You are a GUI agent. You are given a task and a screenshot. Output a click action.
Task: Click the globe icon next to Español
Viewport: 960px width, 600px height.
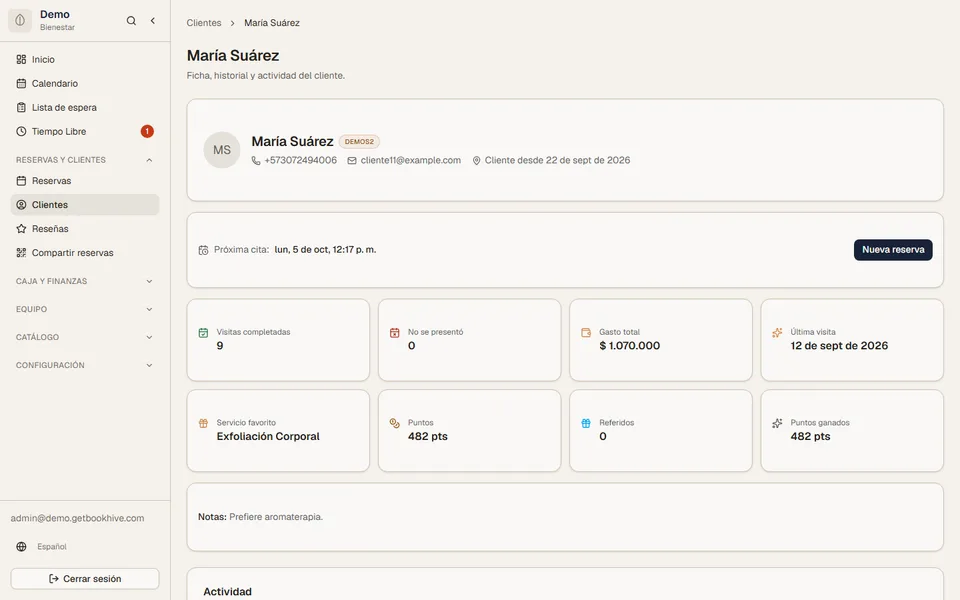coord(21,546)
